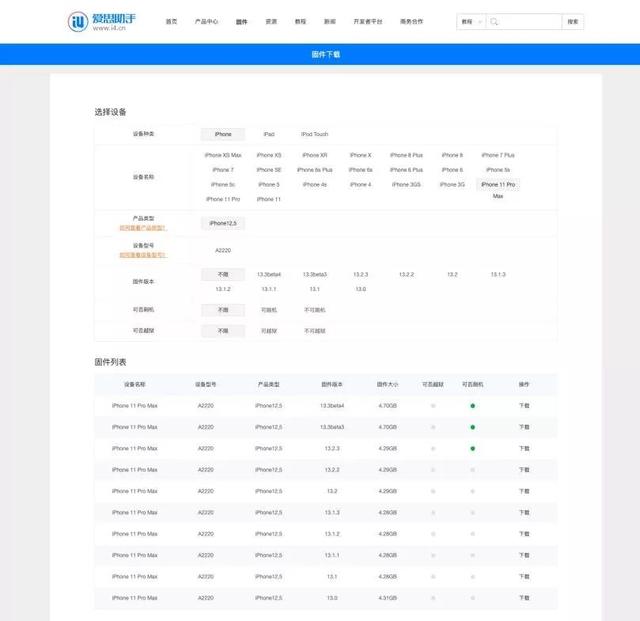The width and height of the screenshot is (640, 621).
Task: Click green flashable dot for 13.3beta3 row
Action: coord(473,427)
